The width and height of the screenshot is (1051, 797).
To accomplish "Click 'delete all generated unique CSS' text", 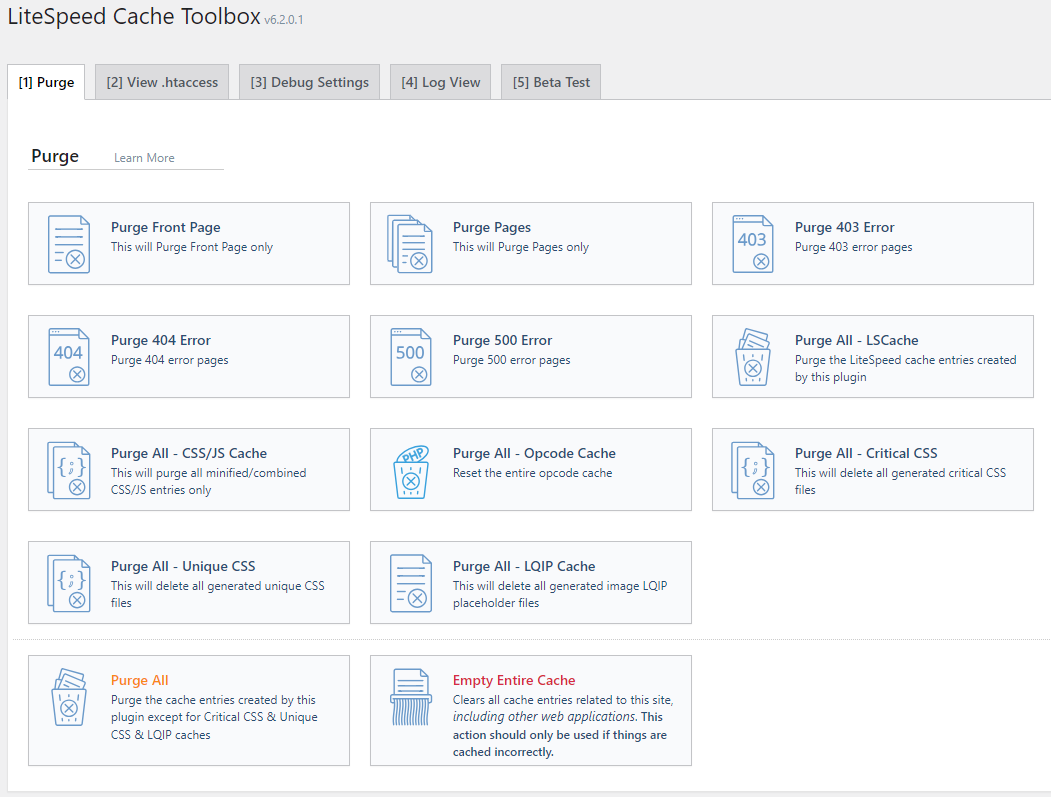I will point(218,595).
